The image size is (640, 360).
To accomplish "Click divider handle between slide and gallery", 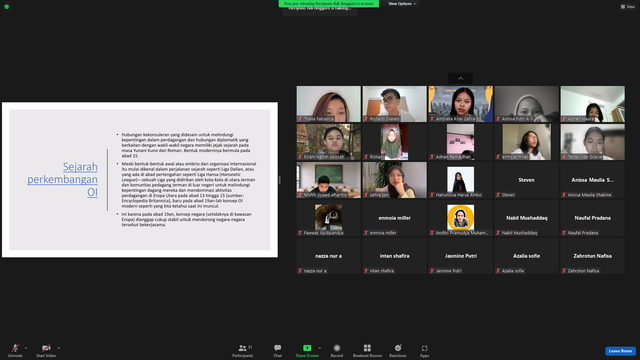I will (x=280, y=180).
